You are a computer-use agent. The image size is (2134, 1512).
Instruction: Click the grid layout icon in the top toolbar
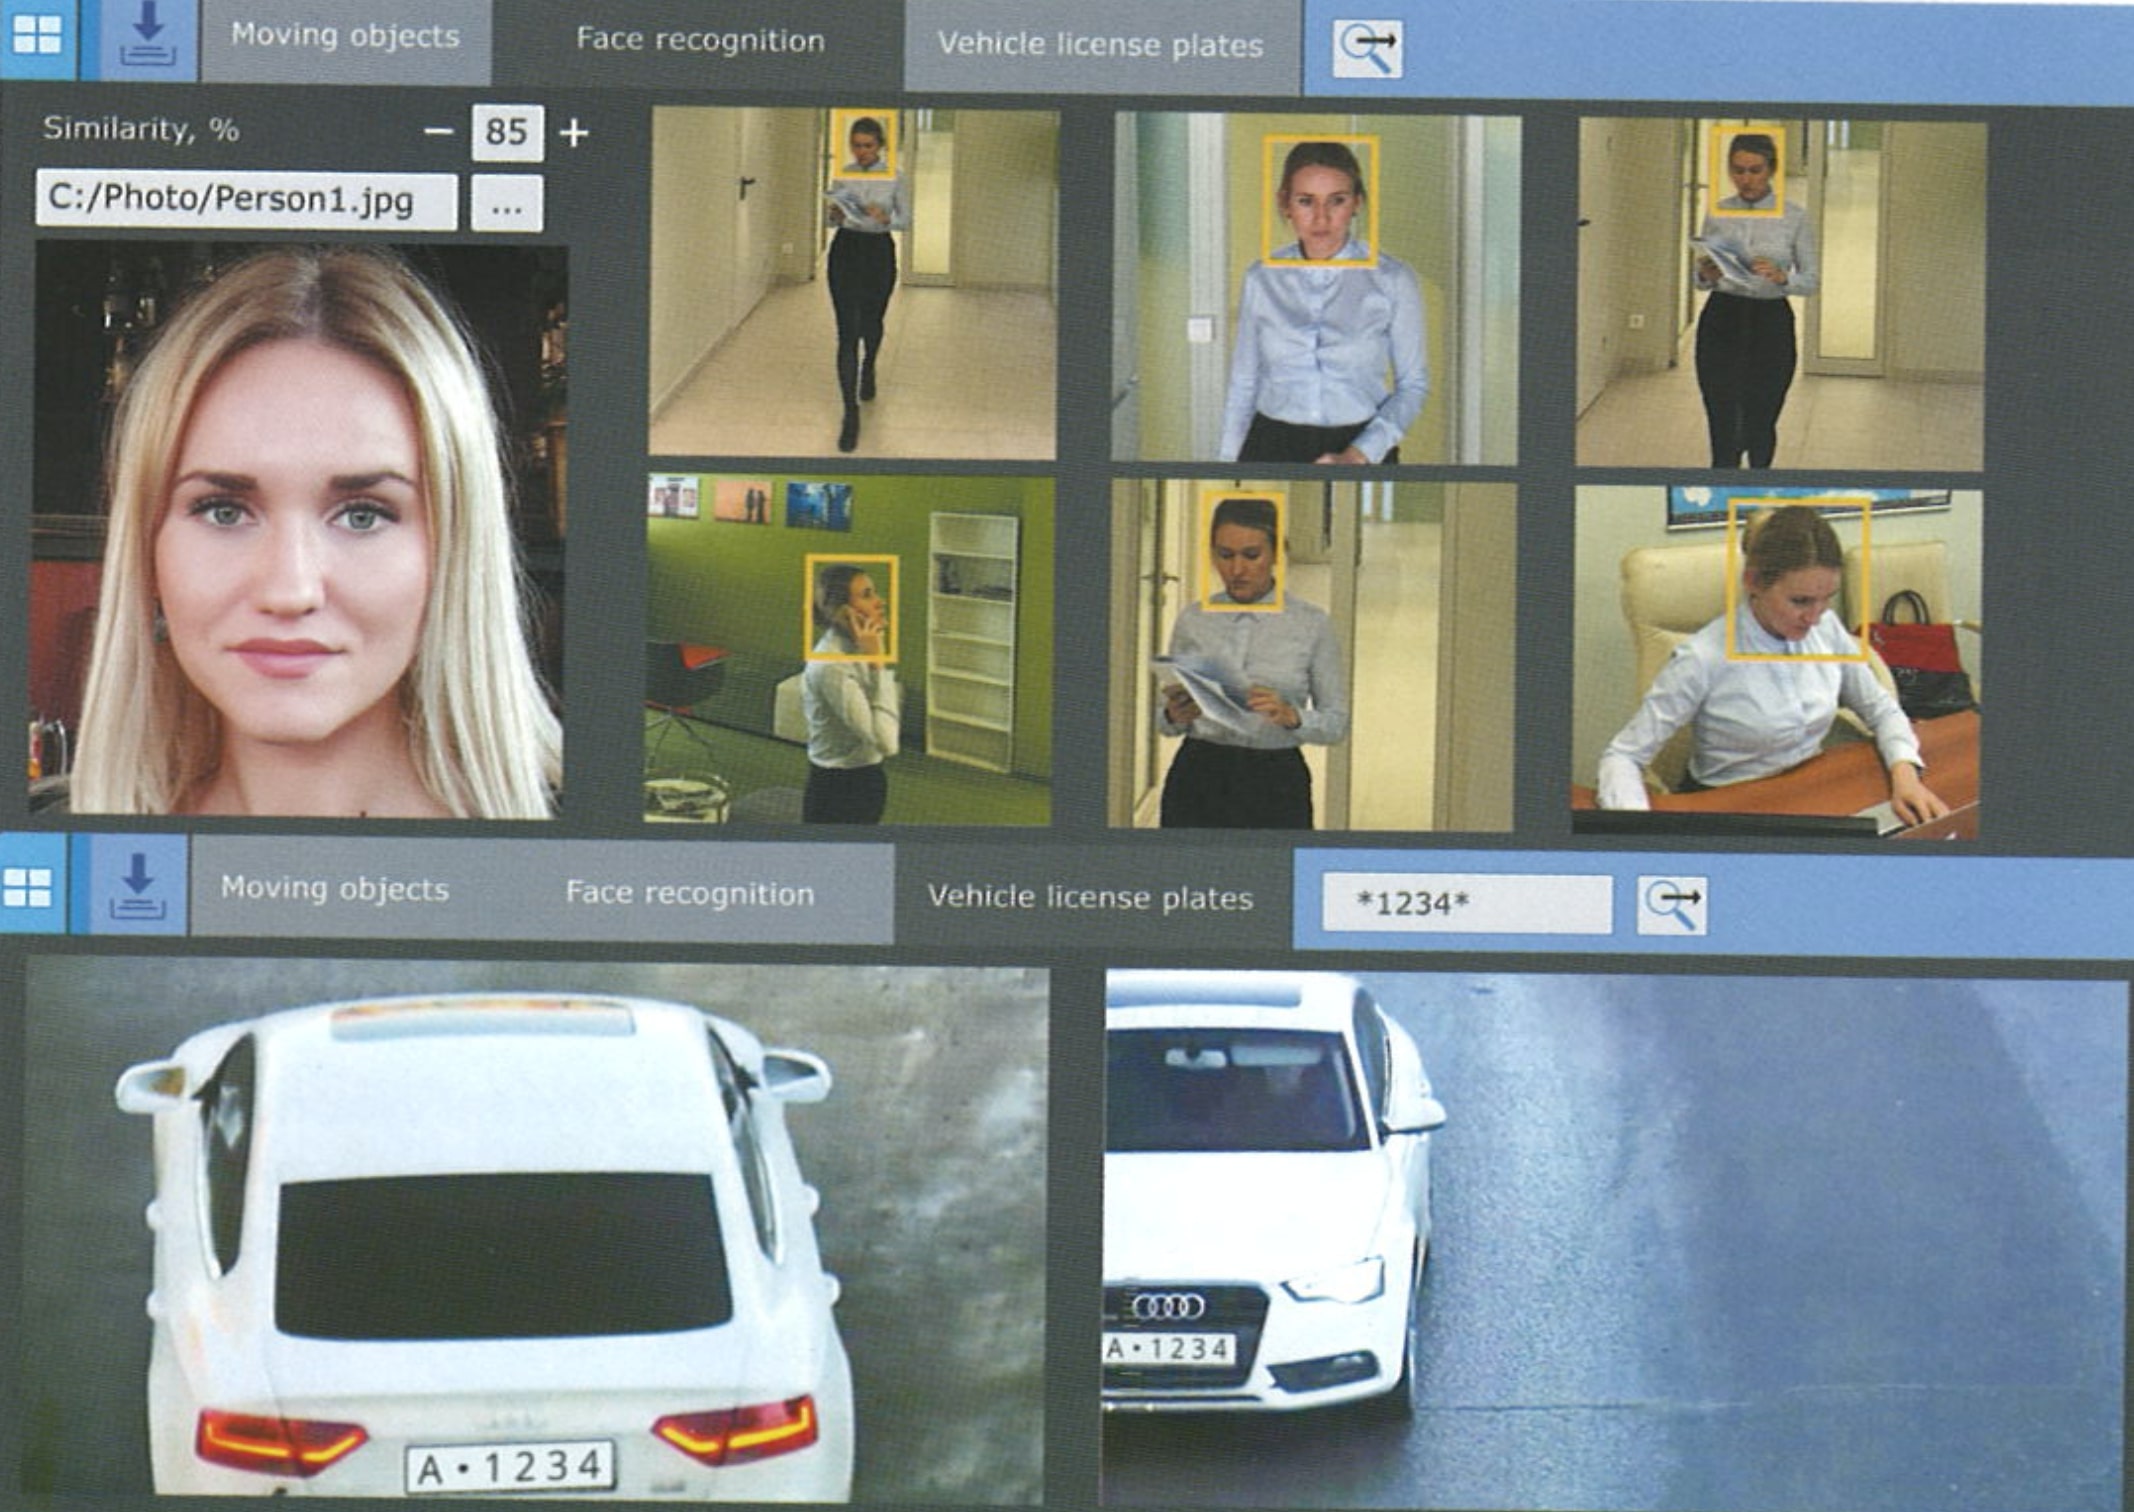coord(38,36)
